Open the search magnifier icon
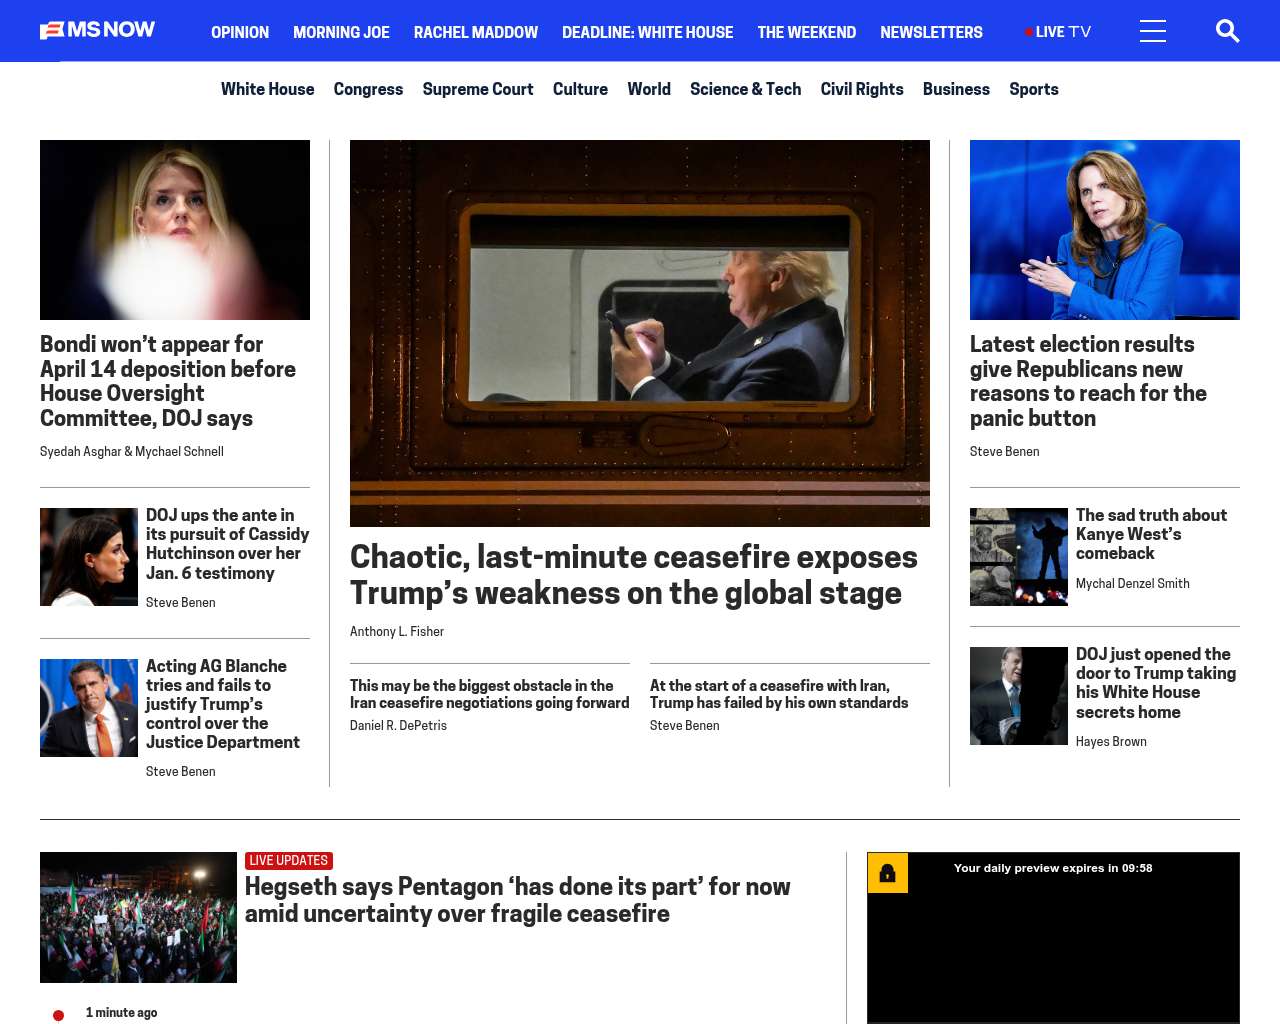The width and height of the screenshot is (1280, 1024). point(1227,31)
